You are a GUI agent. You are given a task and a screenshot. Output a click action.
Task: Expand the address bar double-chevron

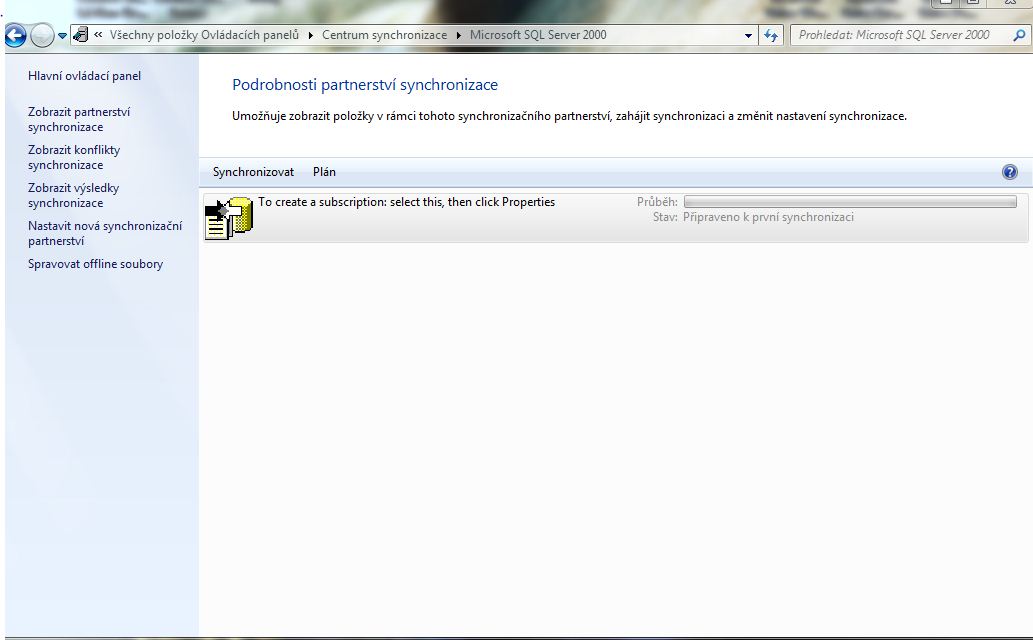(98, 35)
